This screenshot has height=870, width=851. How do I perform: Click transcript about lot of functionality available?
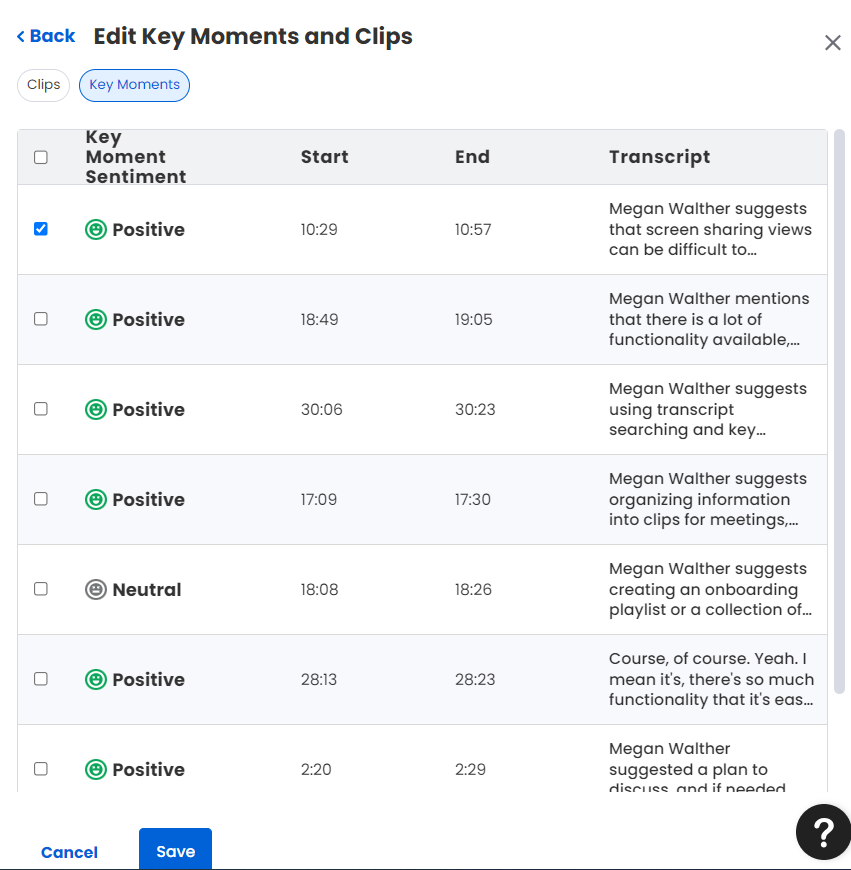[x=709, y=319]
